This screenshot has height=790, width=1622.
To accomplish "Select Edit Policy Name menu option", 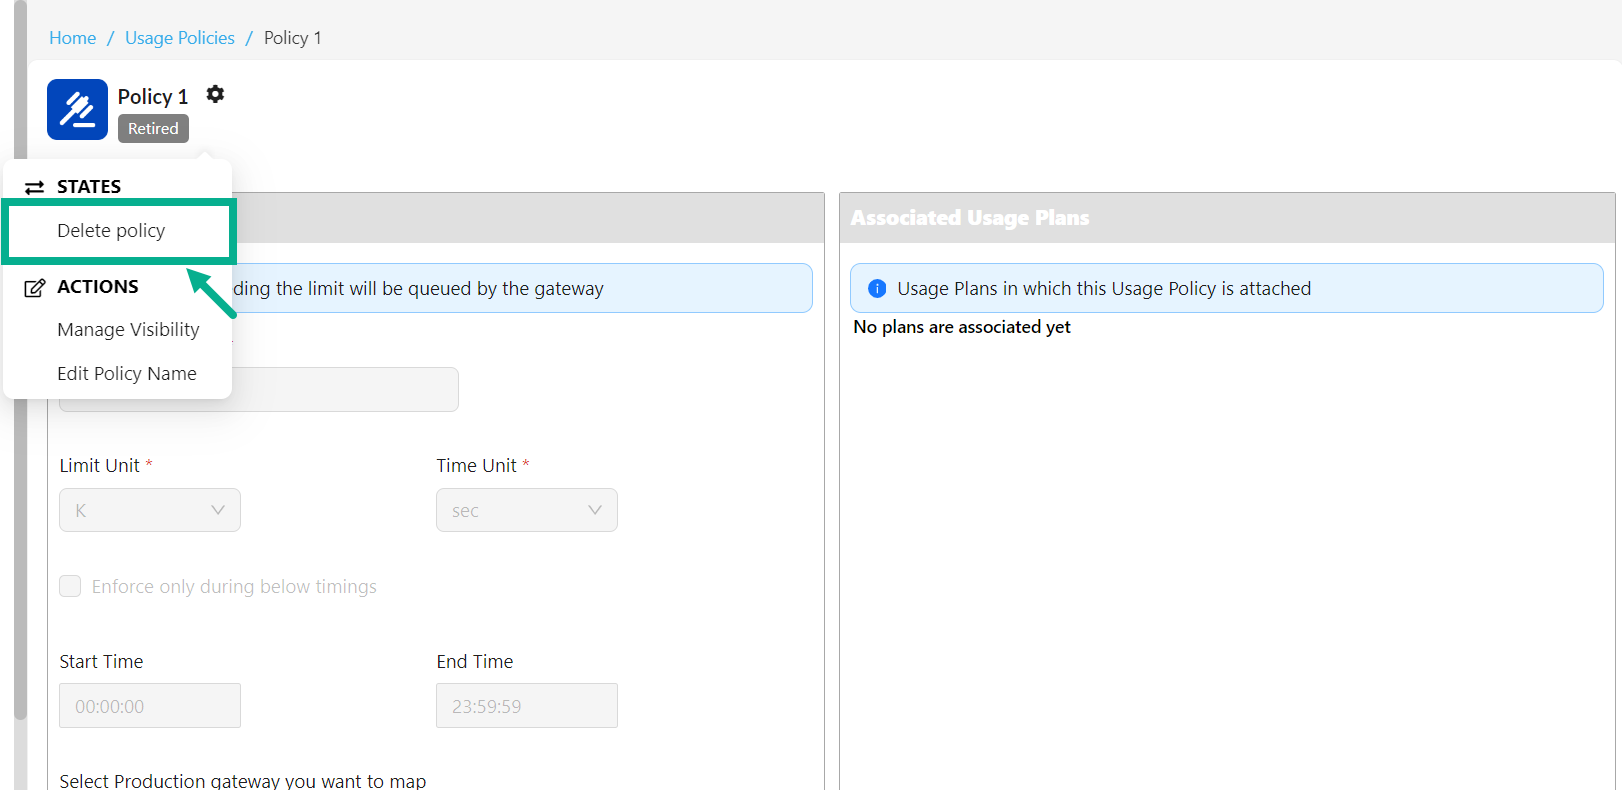I will click(127, 374).
